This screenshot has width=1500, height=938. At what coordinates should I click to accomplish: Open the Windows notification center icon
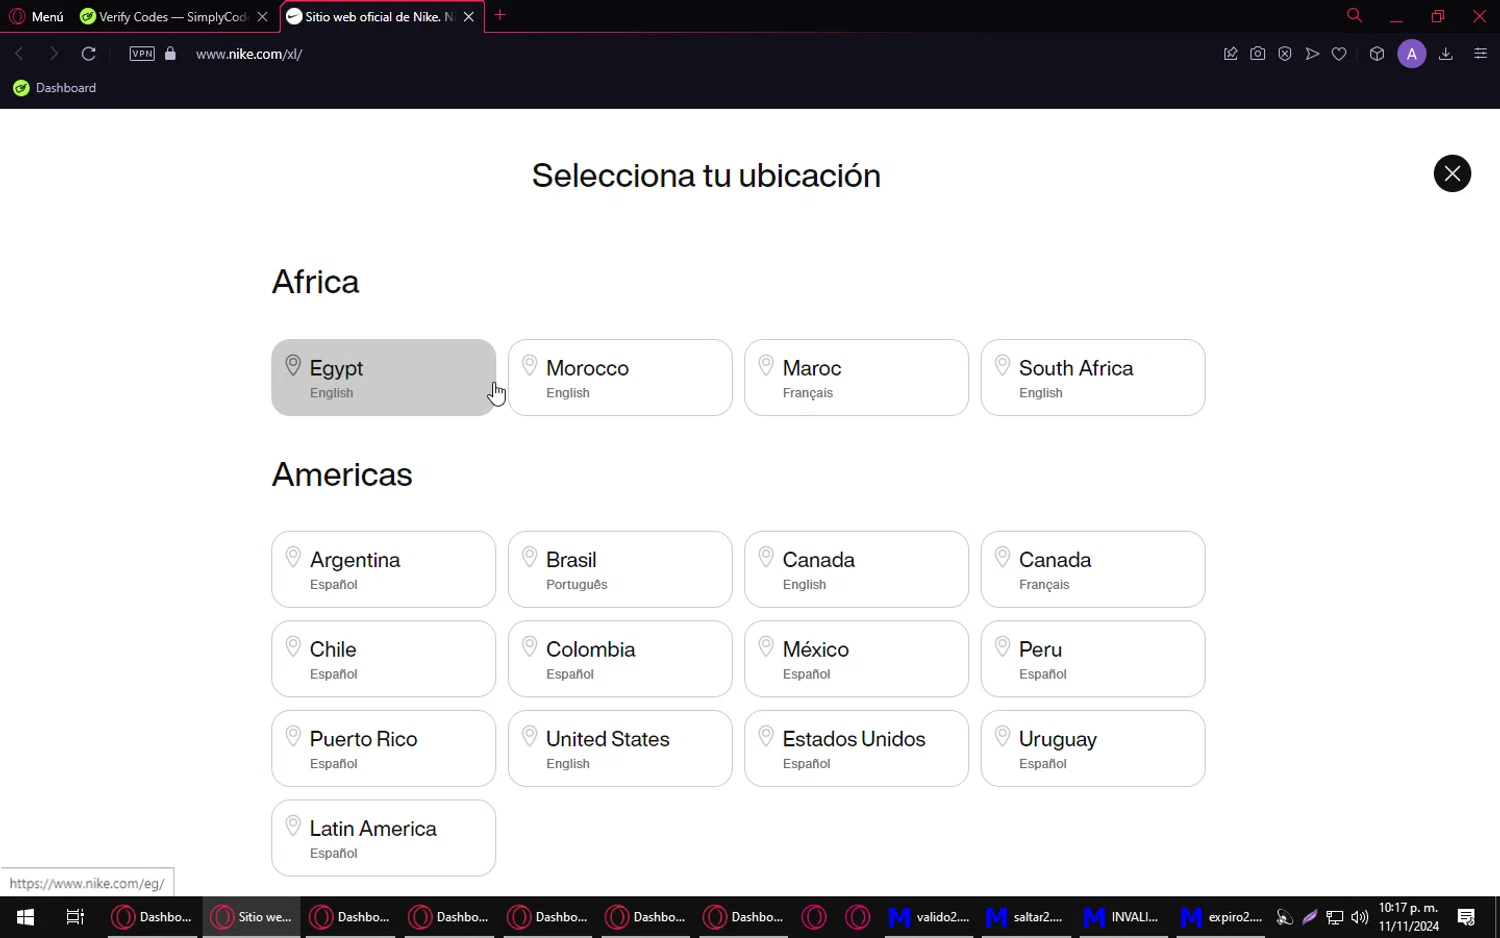pos(1466,917)
